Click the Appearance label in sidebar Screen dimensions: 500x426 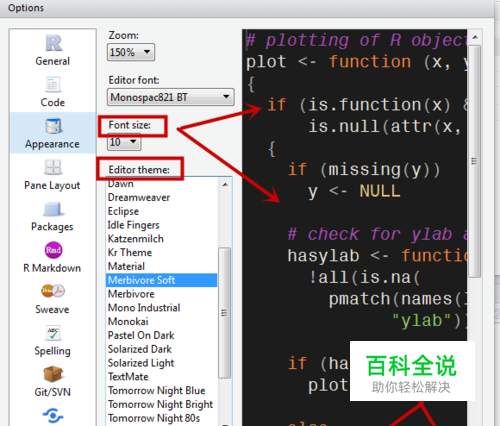pos(52,144)
